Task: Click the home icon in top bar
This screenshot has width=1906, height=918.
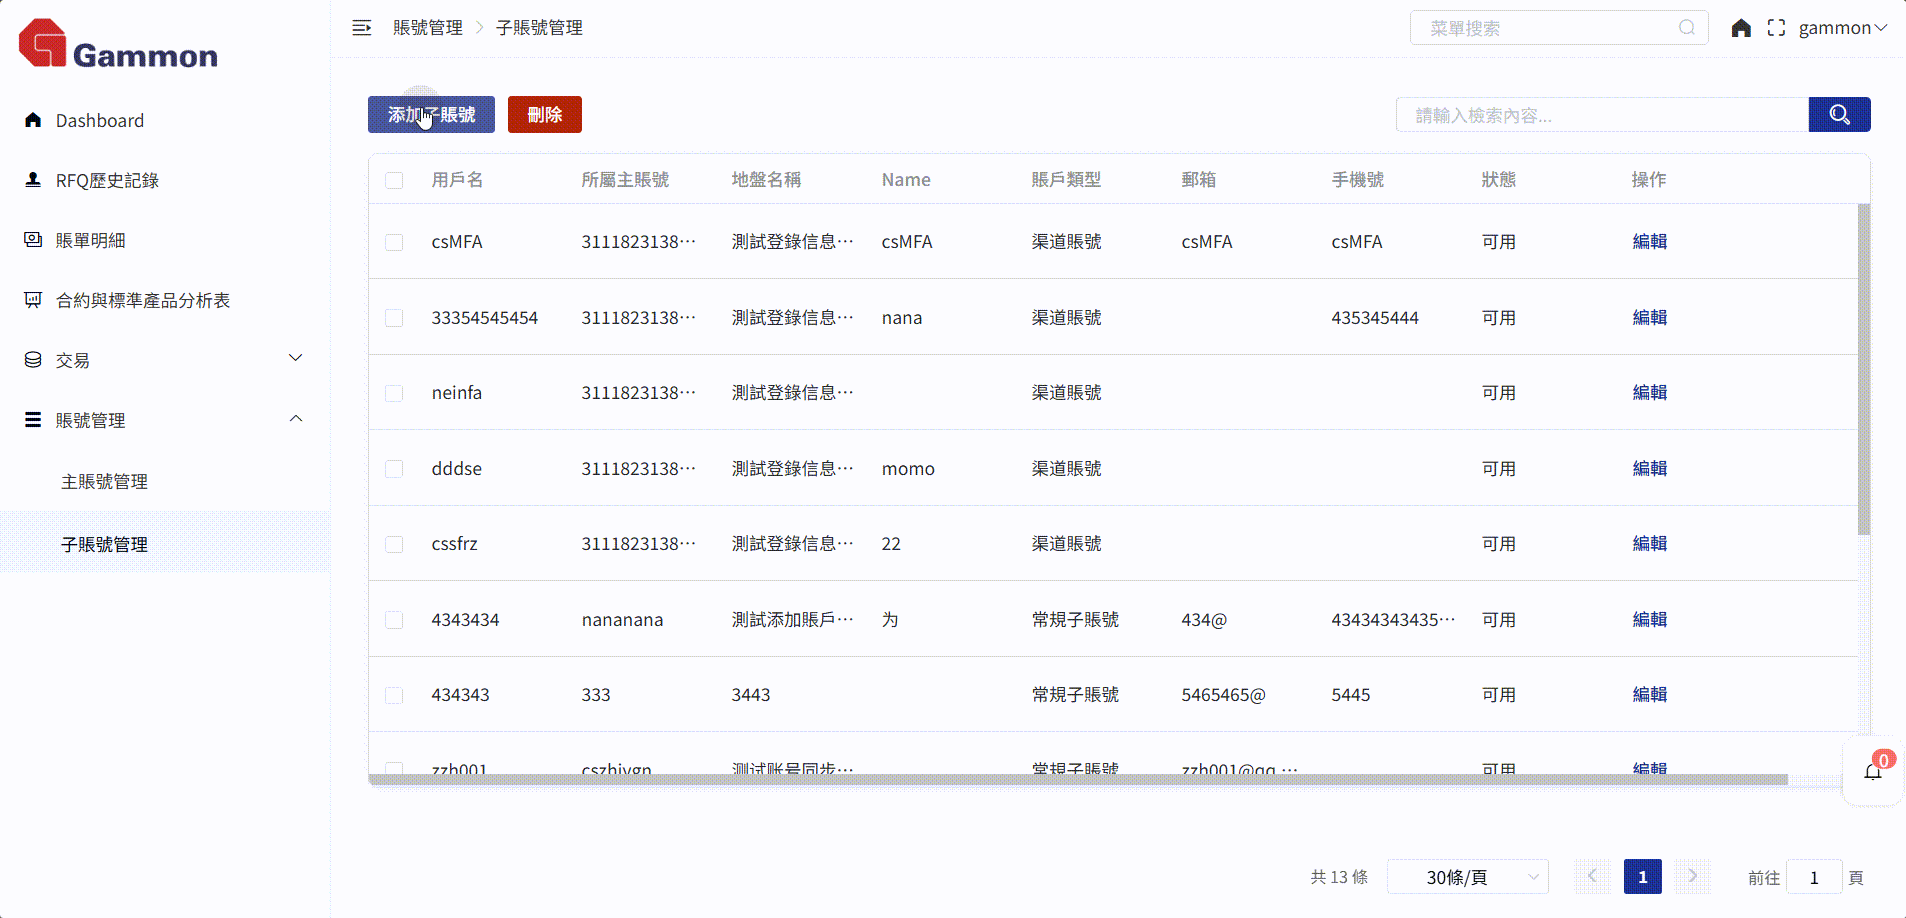Action: [1741, 28]
